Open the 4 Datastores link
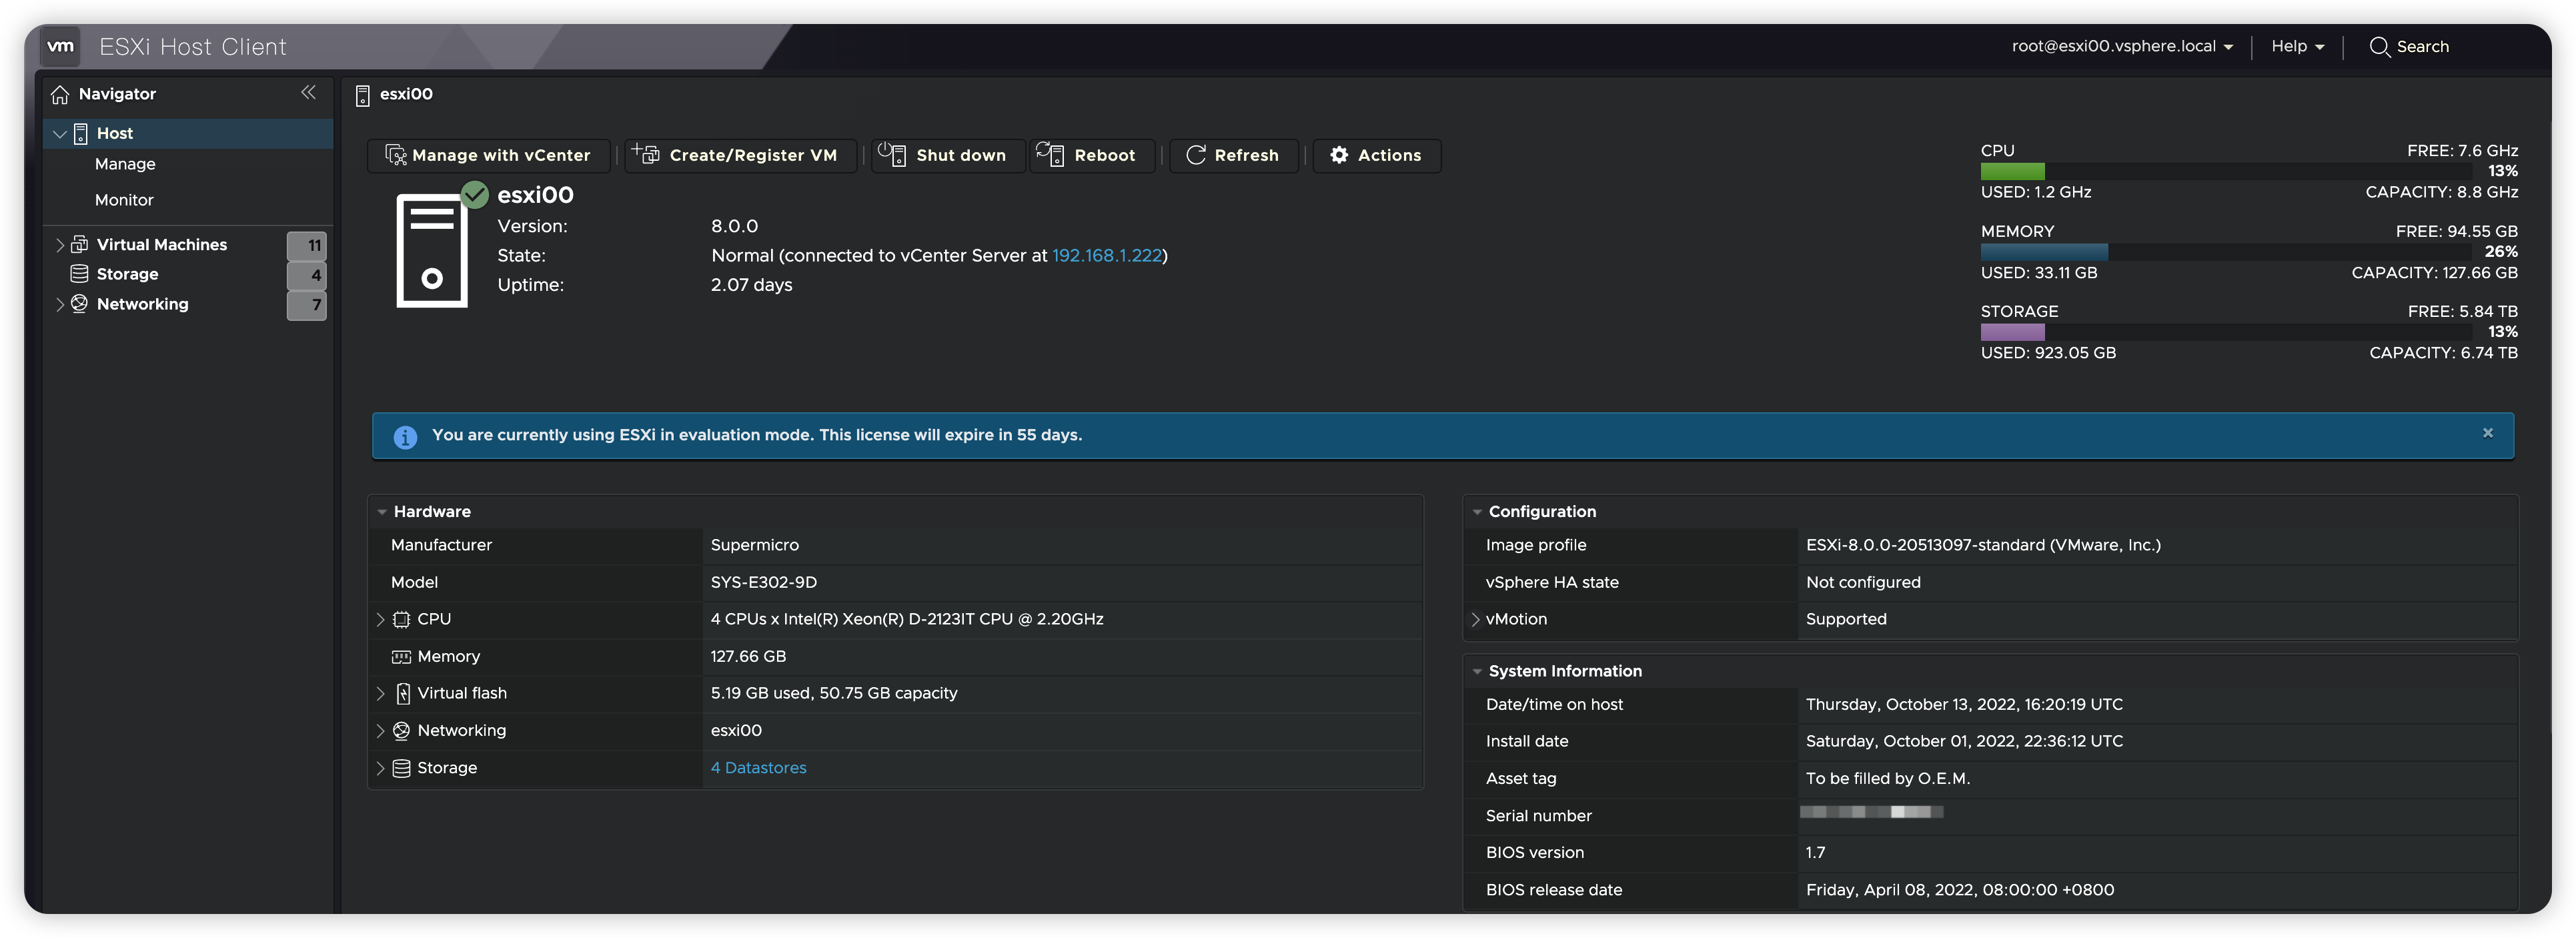Viewport: 2576px width, 938px height. tap(758, 768)
